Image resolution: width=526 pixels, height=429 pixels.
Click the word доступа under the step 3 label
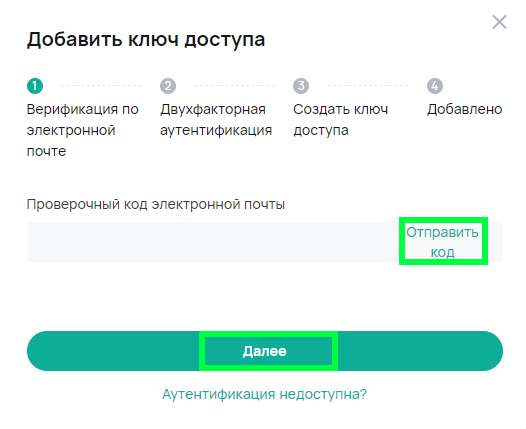(x=321, y=130)
